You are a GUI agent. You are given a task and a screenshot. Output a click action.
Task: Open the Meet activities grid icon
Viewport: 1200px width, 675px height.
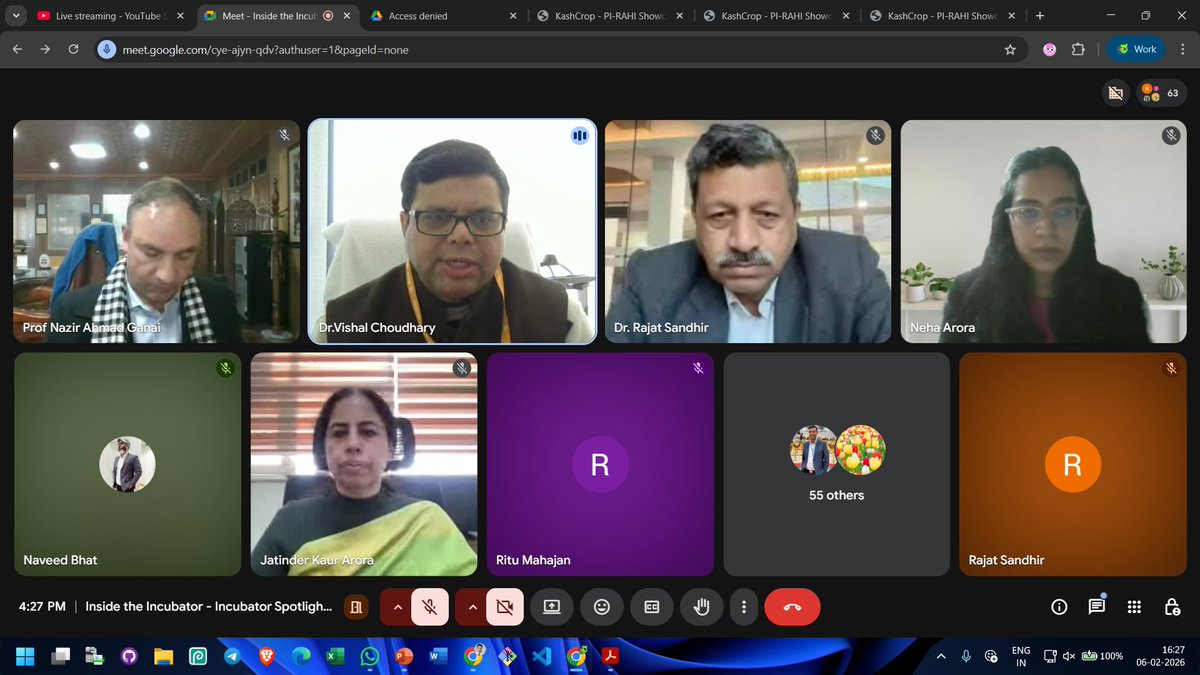[x=1134, y=607]
